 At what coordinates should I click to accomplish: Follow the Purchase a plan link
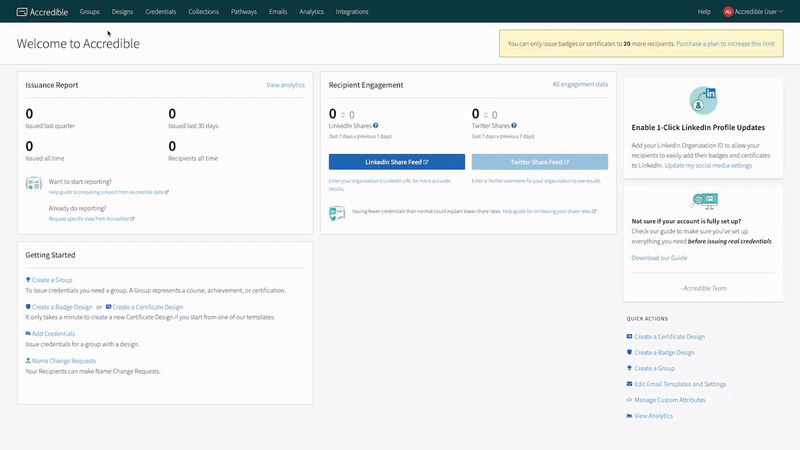[726, 44]
